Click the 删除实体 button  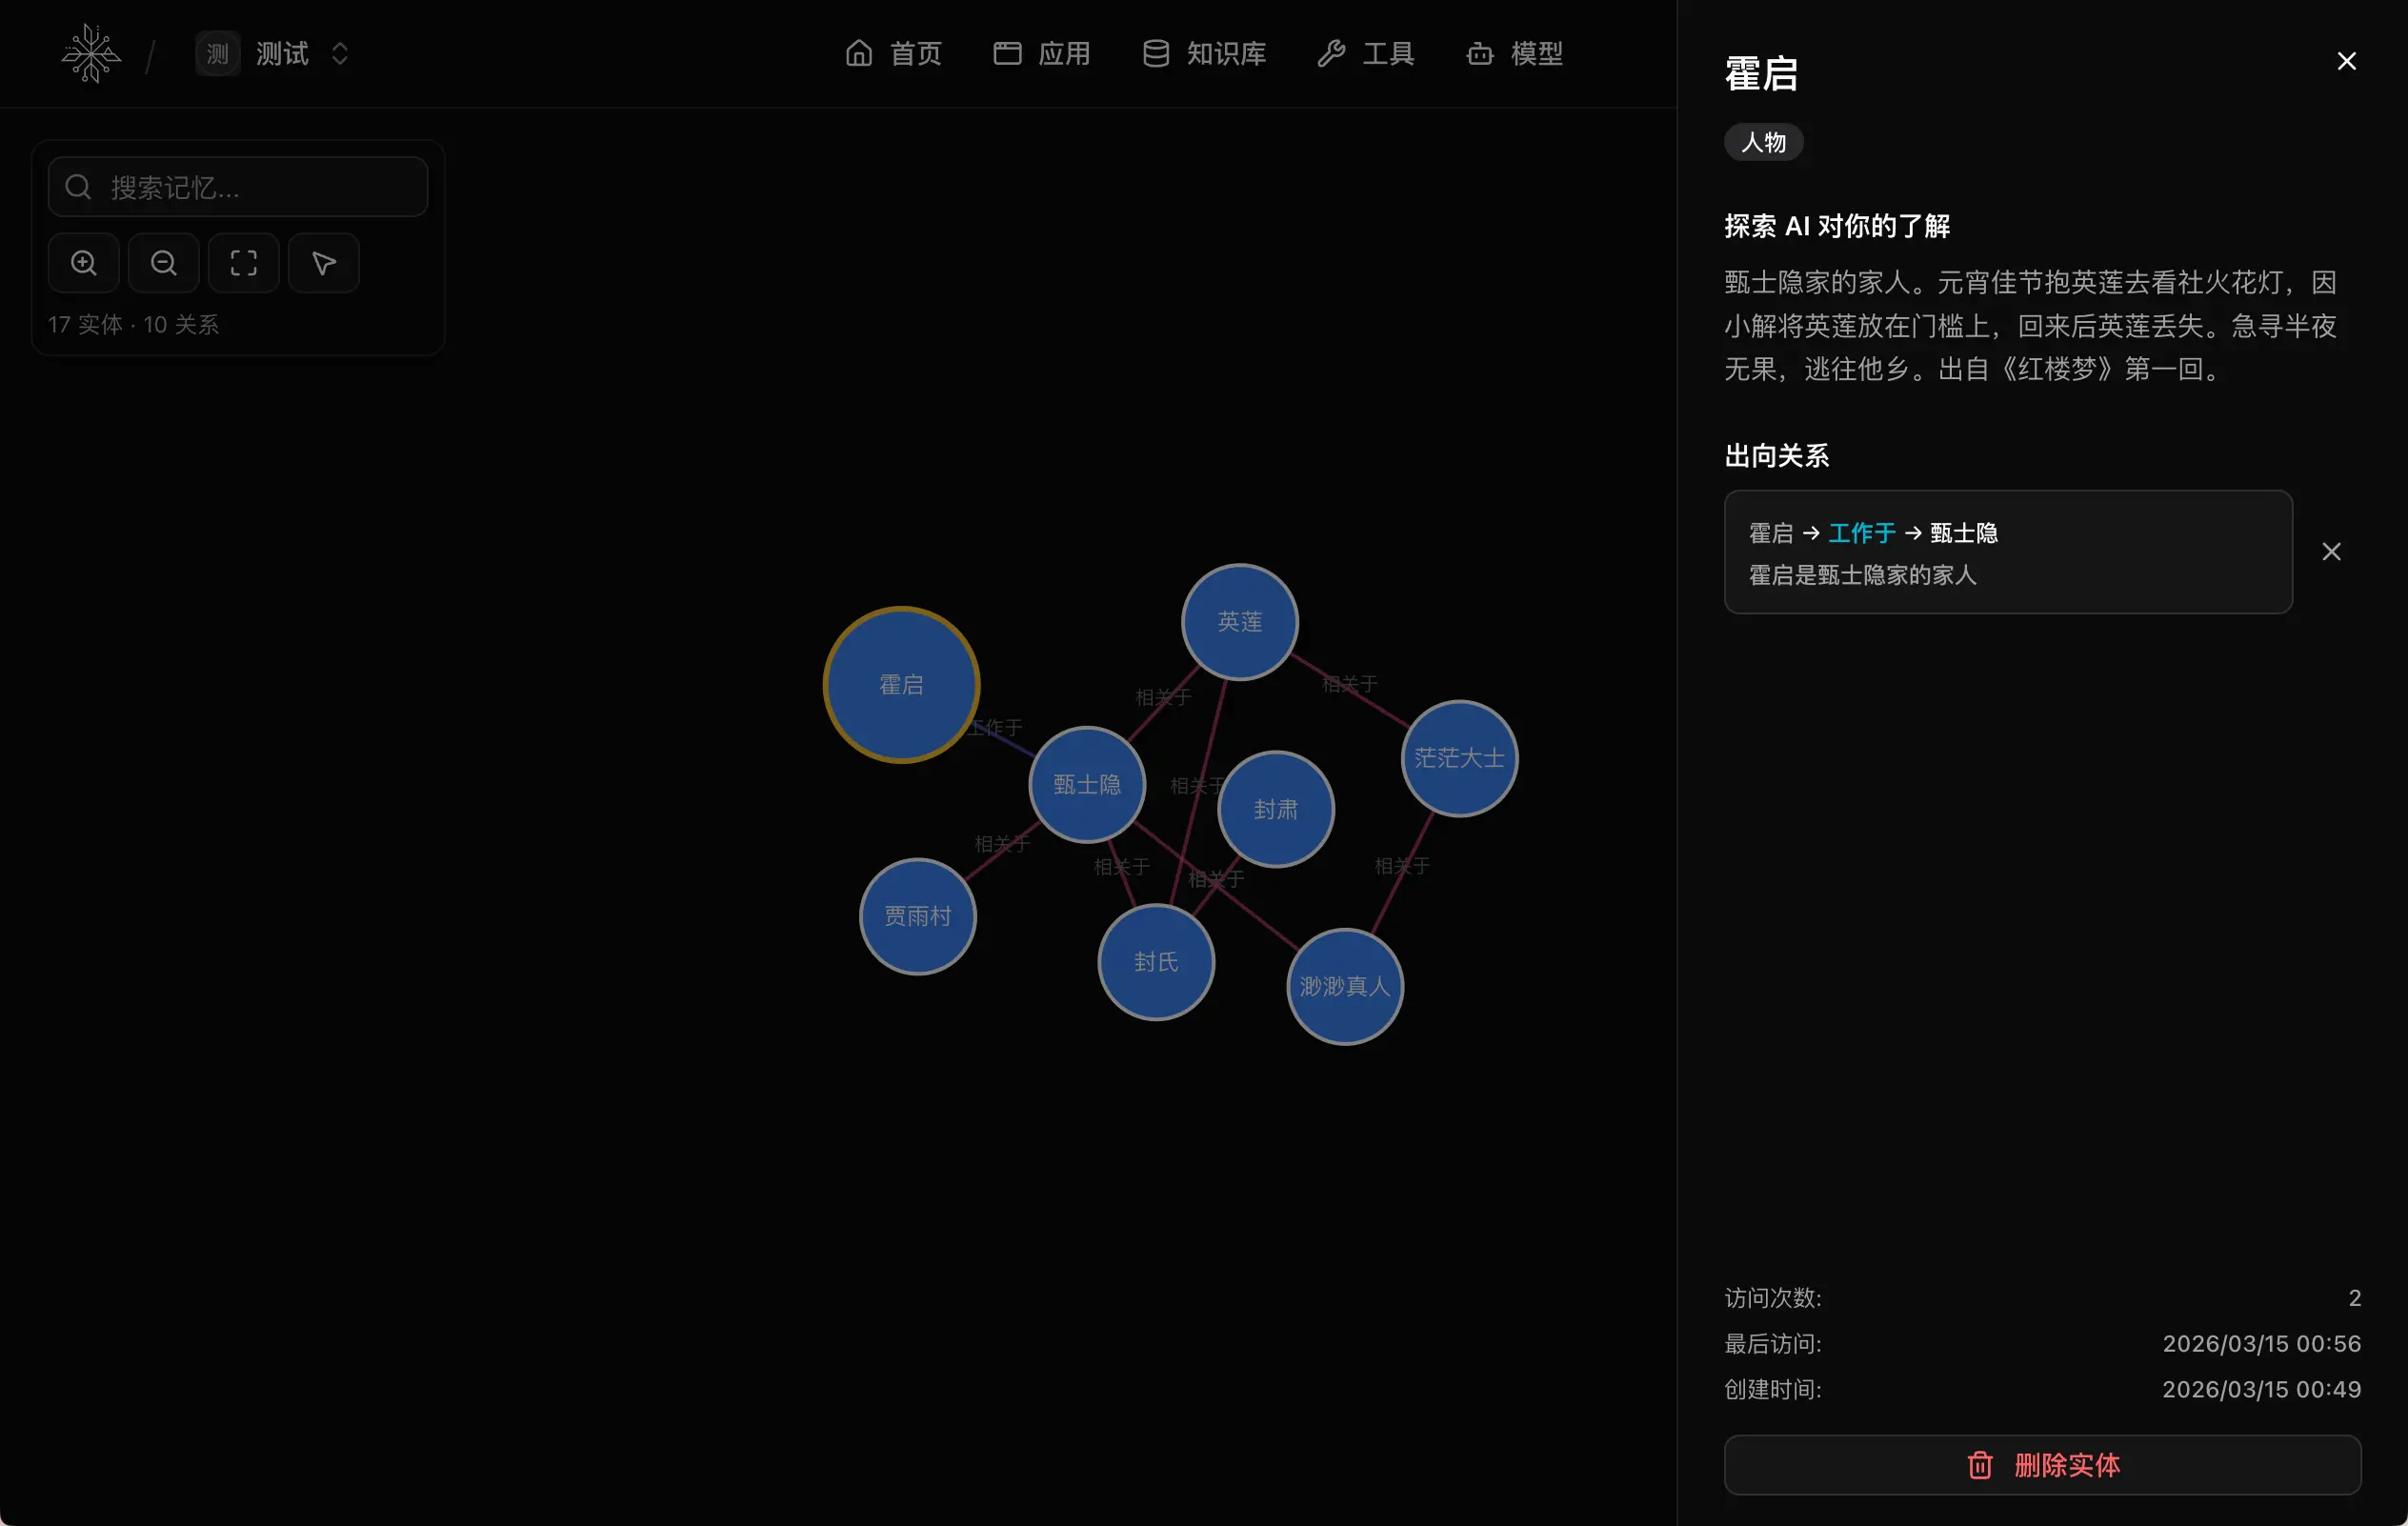coord(2042,1465)
